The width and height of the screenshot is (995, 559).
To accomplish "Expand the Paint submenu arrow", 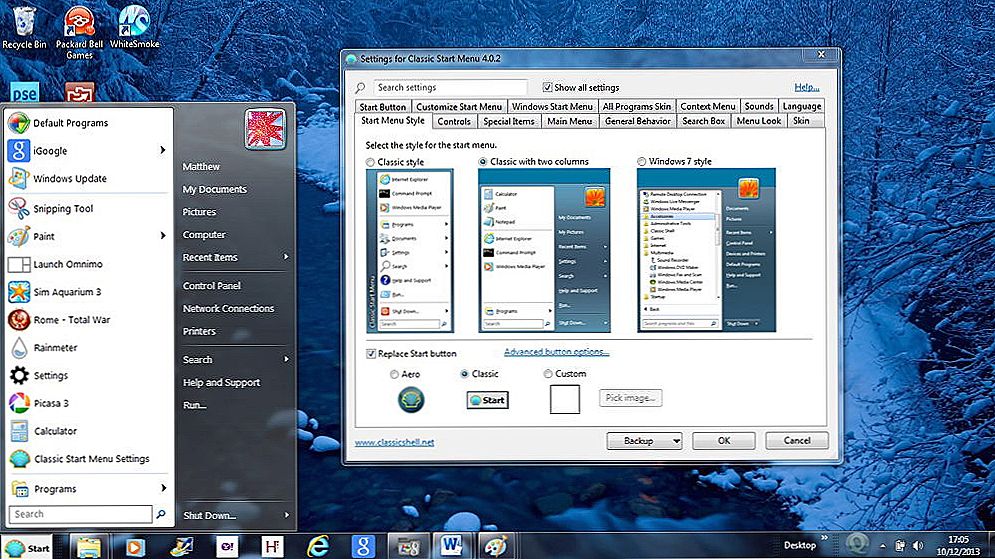I will tap(162, 235).
